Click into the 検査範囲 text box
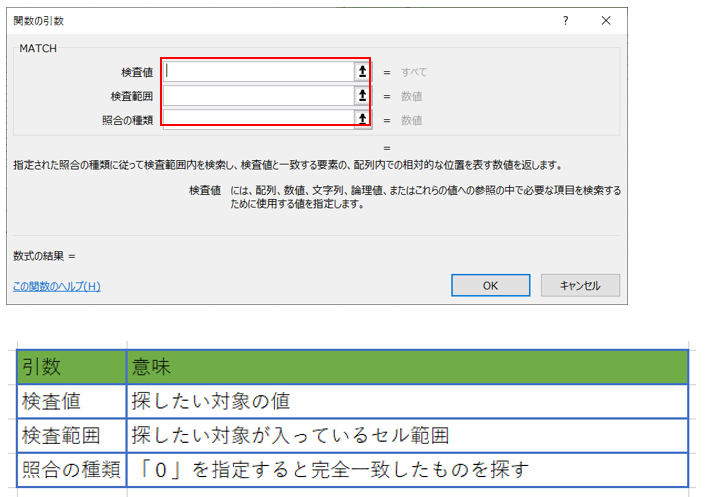Screen dimensions: 709x497 pos(258,95)
